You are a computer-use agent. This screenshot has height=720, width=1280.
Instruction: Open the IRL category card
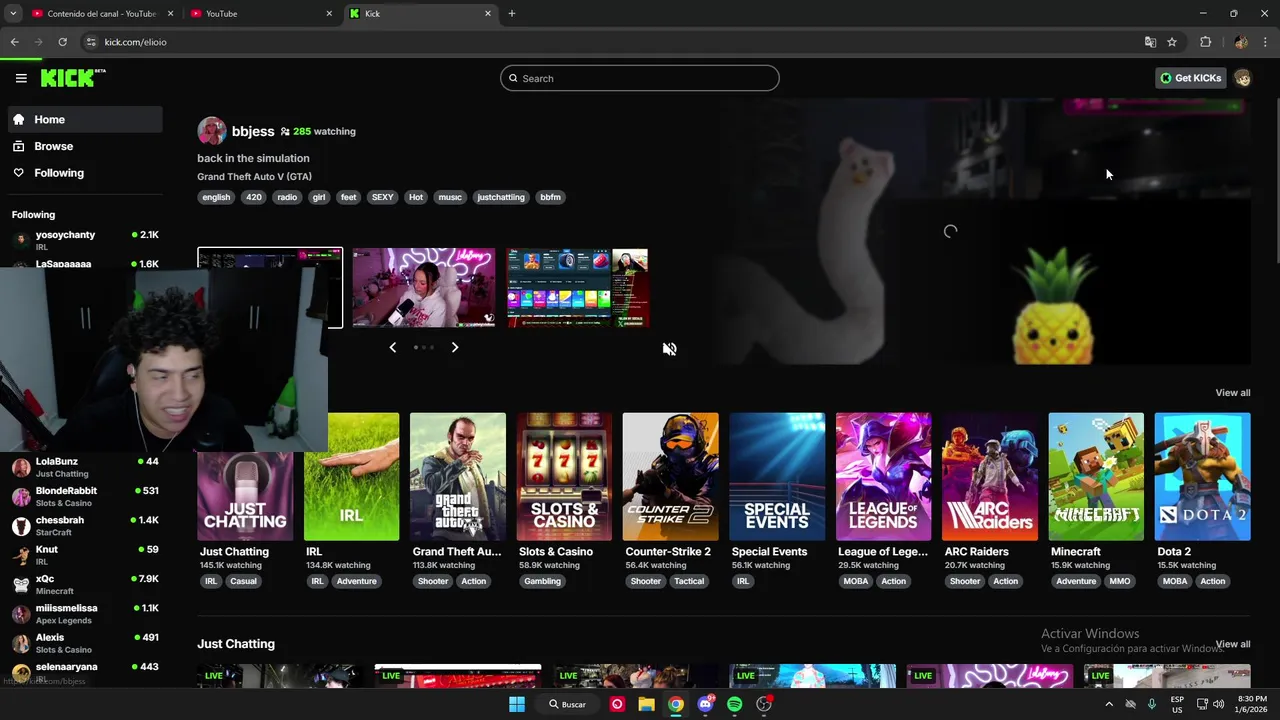tap(351, 477)
